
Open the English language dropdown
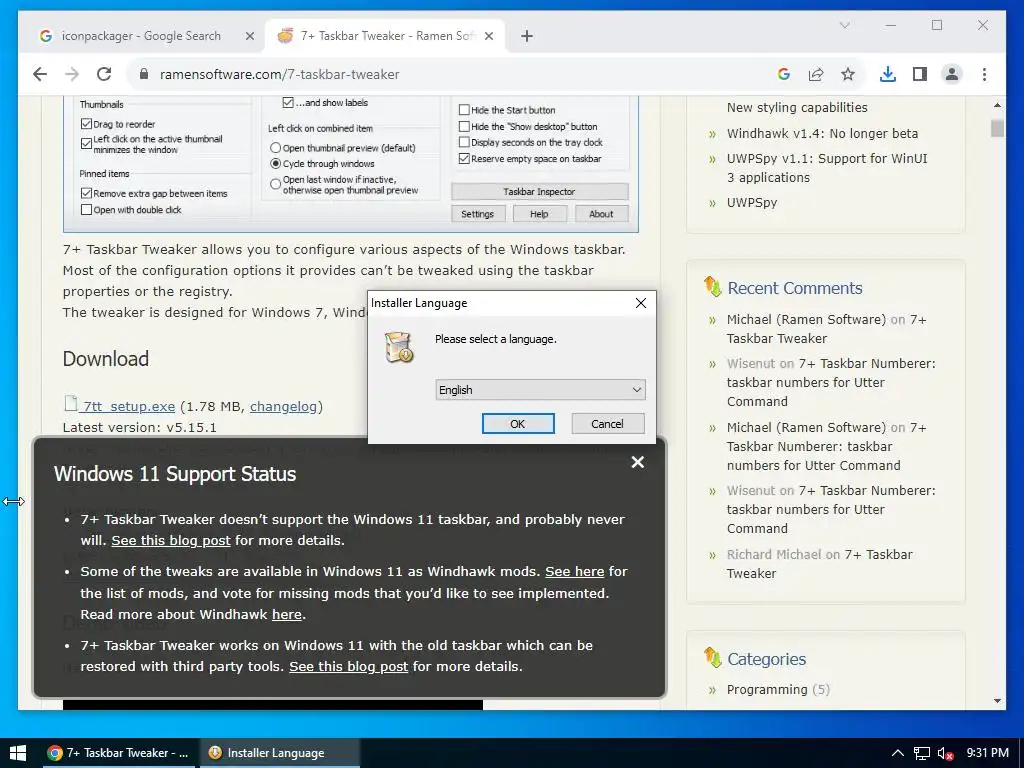coord(540,390)
